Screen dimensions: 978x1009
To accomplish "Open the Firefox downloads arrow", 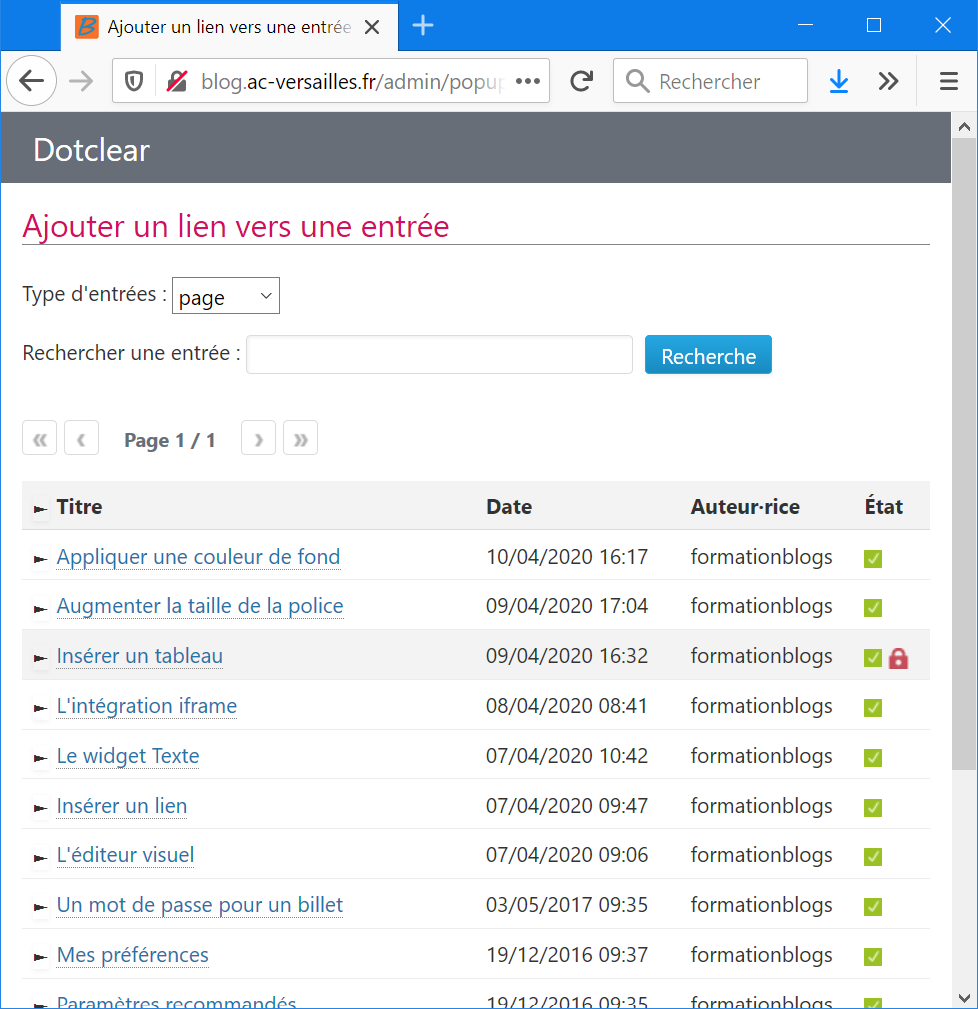I will 839,82.
